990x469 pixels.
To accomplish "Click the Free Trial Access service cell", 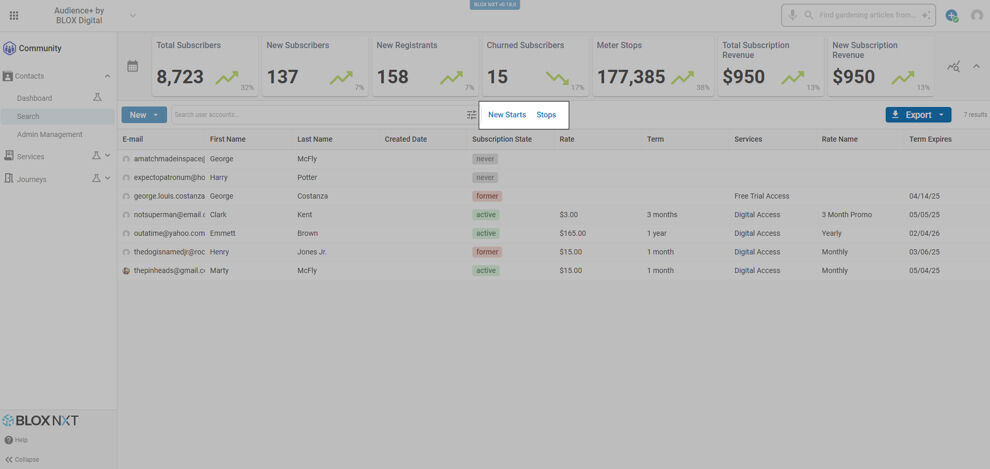I will click(761, 196).
